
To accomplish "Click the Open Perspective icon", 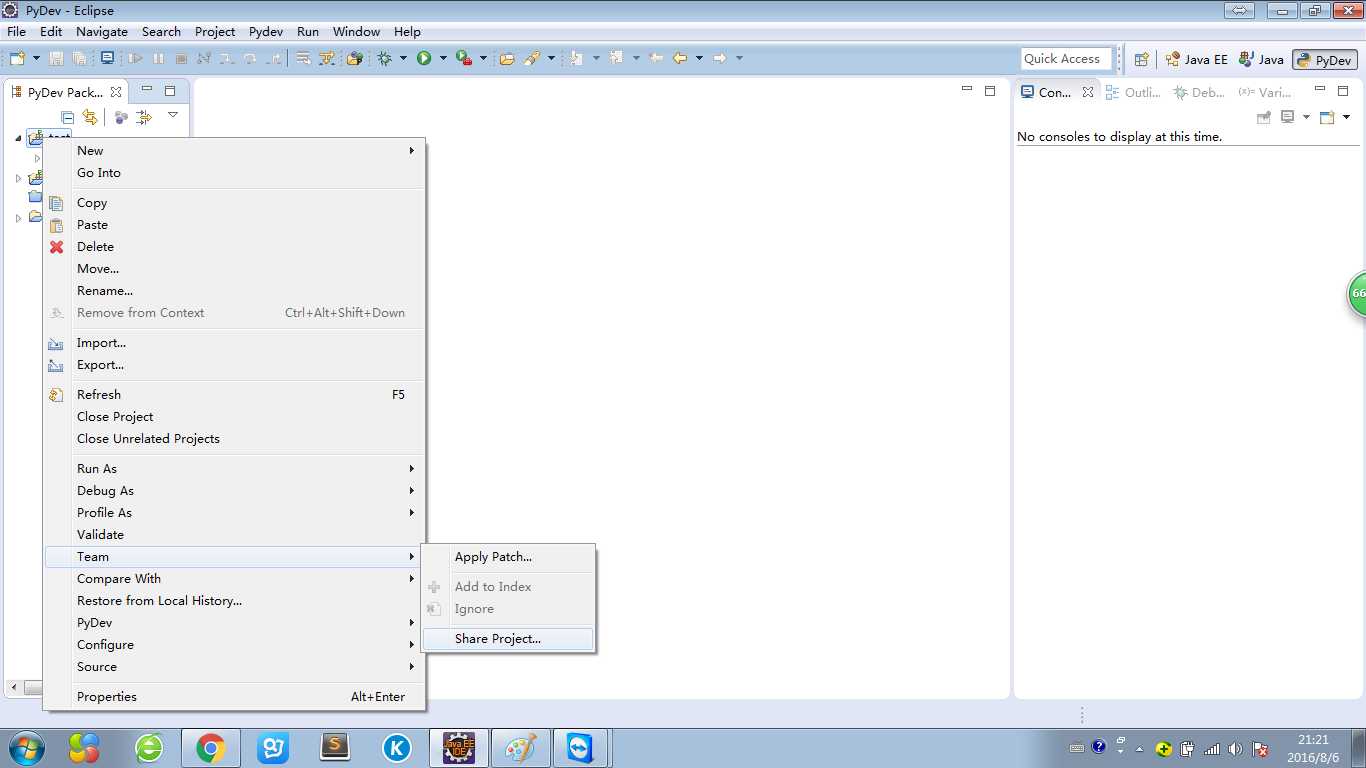I will click(x=1141, y=59).
